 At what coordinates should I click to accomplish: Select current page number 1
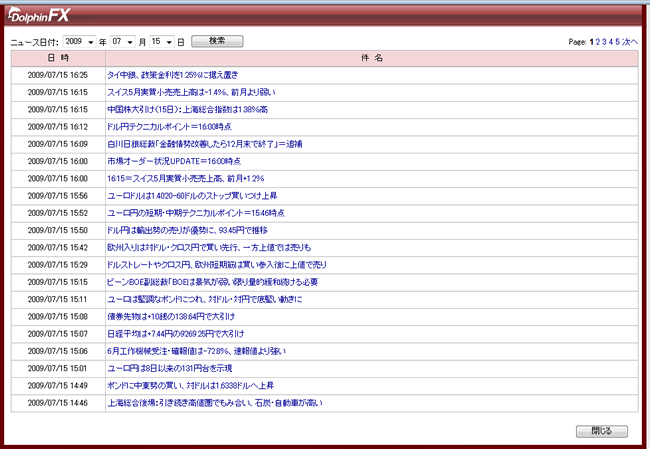tap(592, 42)
